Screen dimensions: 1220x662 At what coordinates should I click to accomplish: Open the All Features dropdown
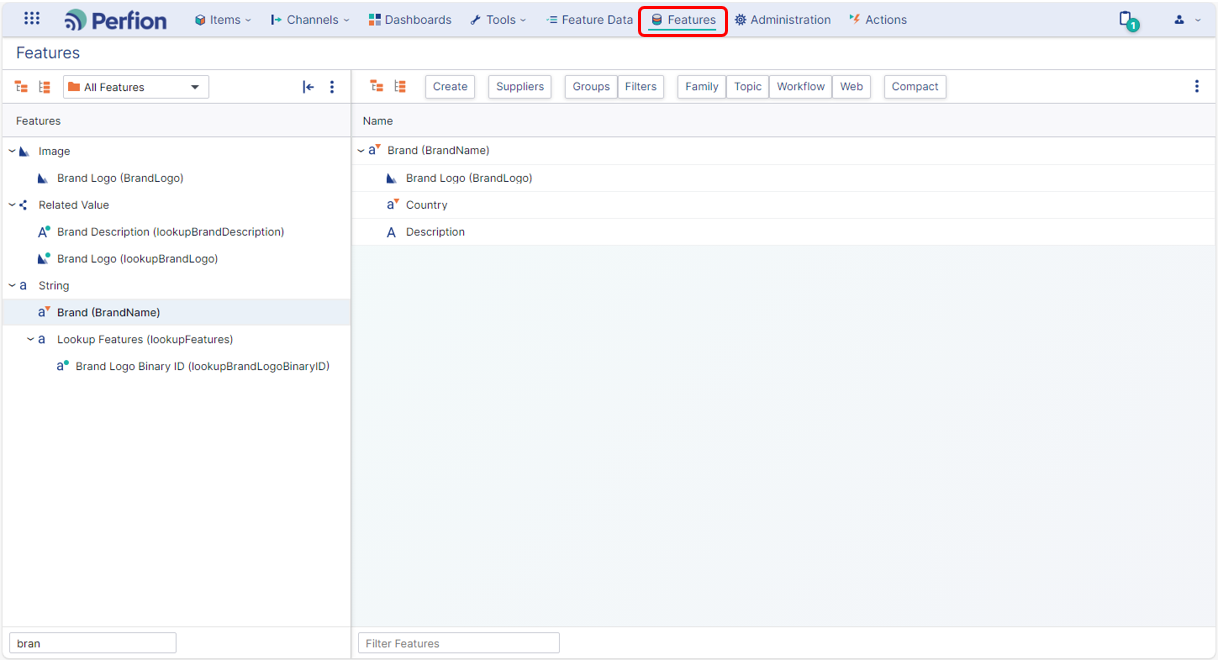(x=136, y=87)
